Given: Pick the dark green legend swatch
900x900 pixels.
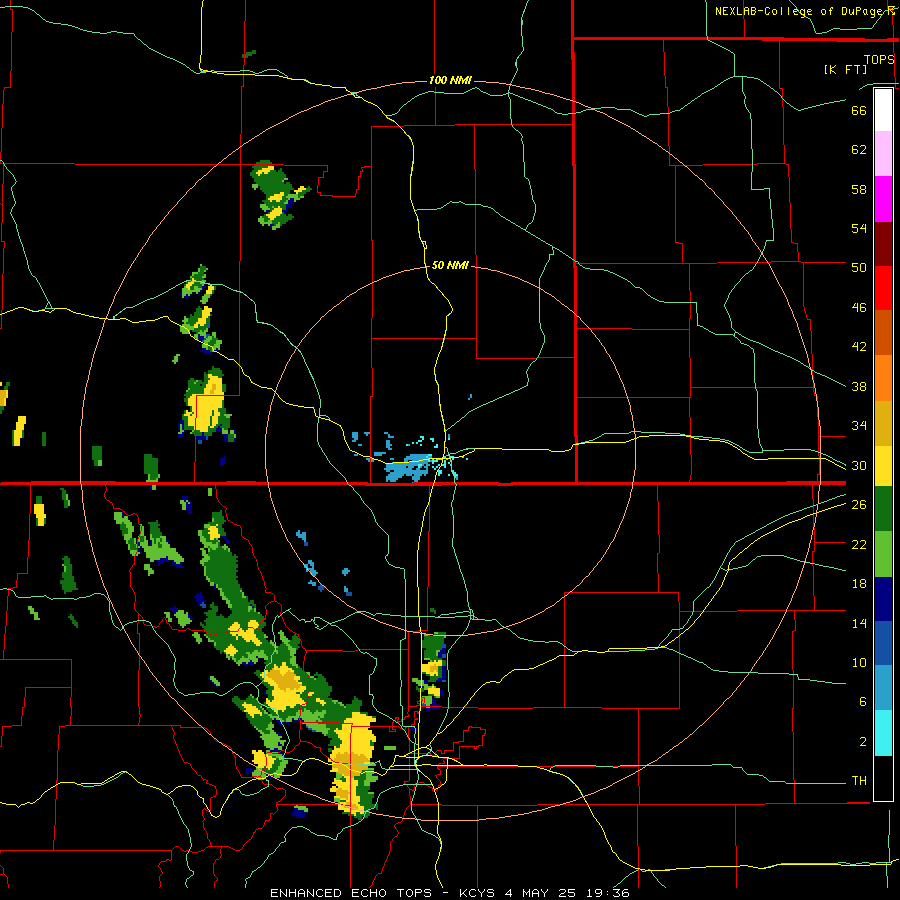Looking at the screenshot, I should click(x=883, y=509).
